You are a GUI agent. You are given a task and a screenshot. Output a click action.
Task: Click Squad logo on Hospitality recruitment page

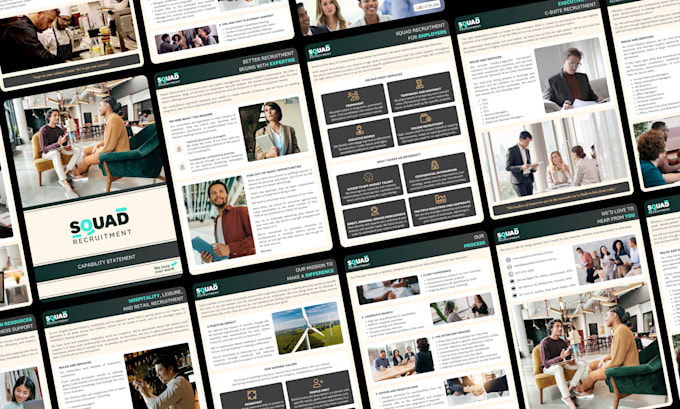[56, 318]
